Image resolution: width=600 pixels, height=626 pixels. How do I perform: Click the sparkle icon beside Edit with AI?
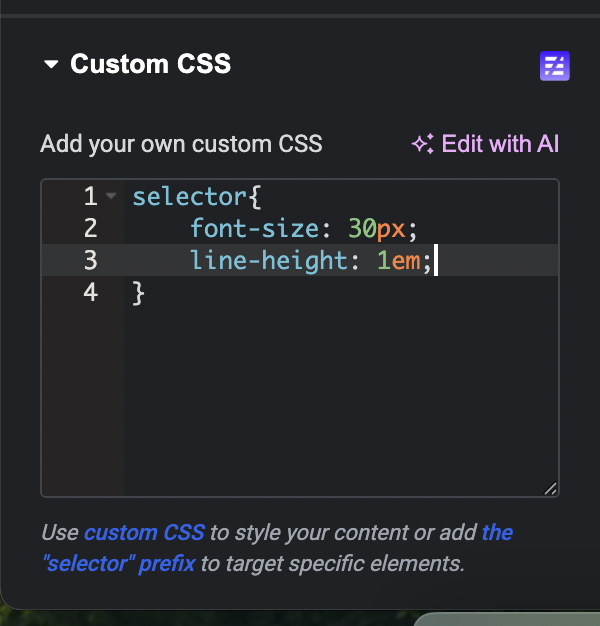coord(422,144)
